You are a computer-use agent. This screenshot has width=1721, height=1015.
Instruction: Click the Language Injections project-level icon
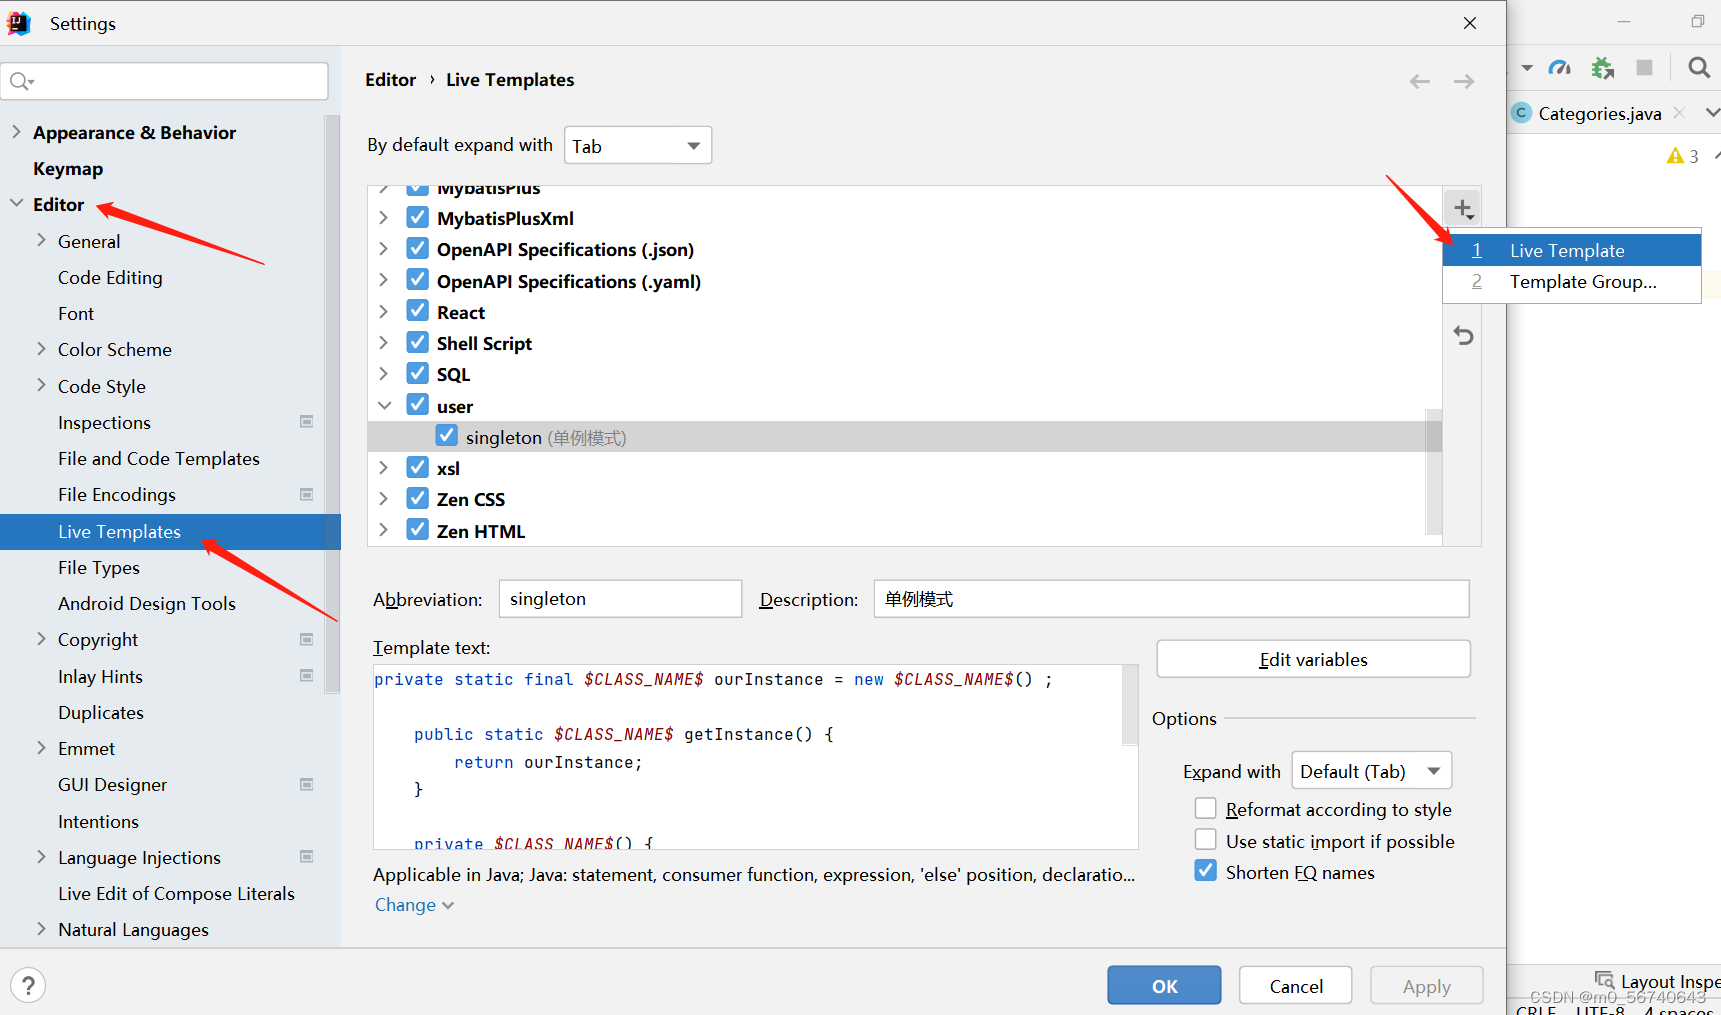(307, 857)
